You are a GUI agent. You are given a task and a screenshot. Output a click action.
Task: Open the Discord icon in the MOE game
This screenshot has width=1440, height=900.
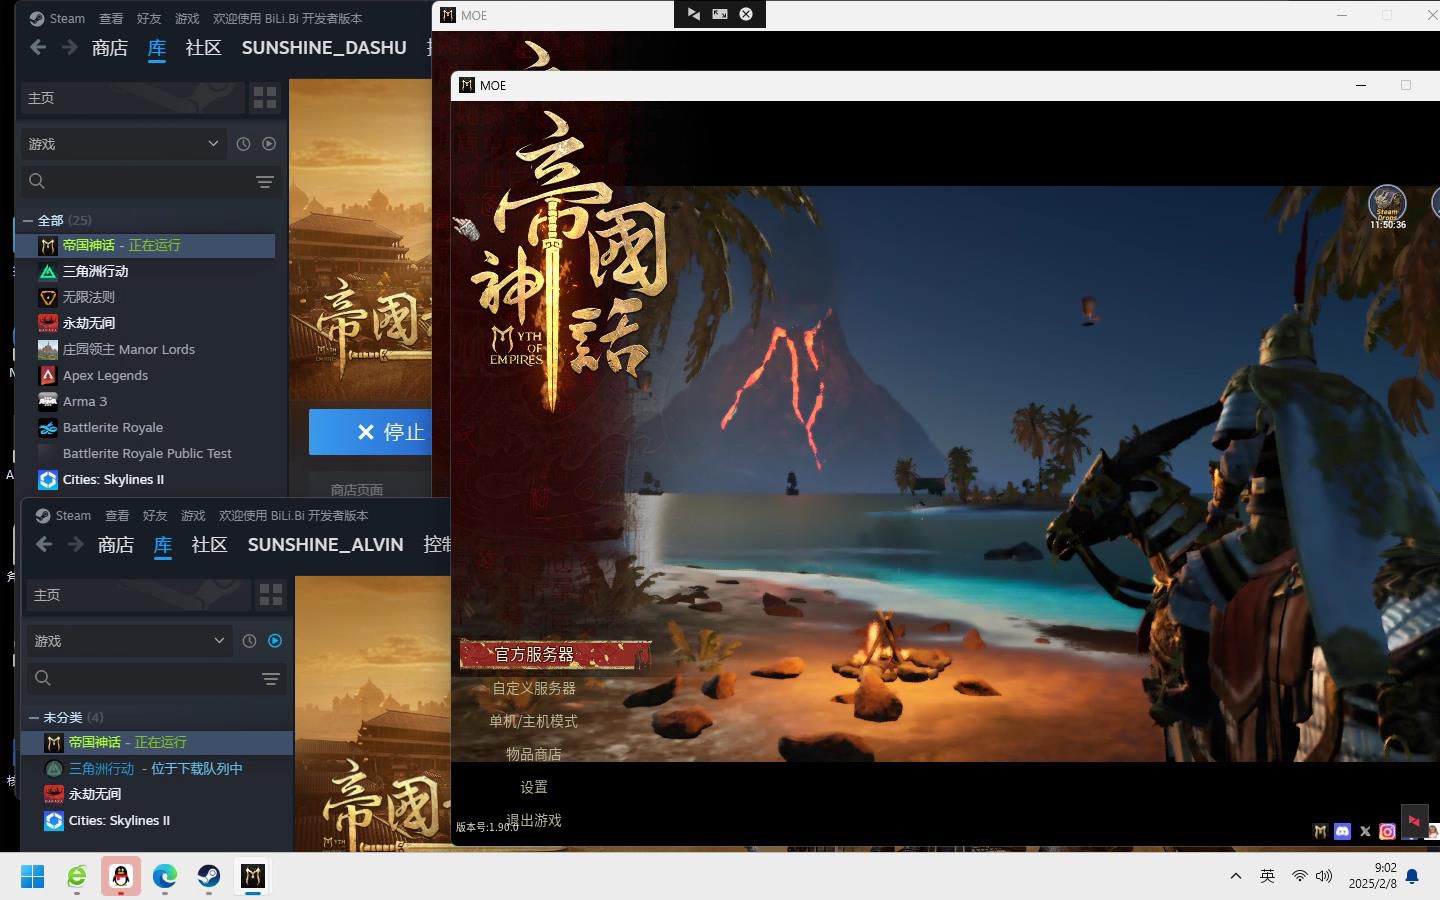1342,831
